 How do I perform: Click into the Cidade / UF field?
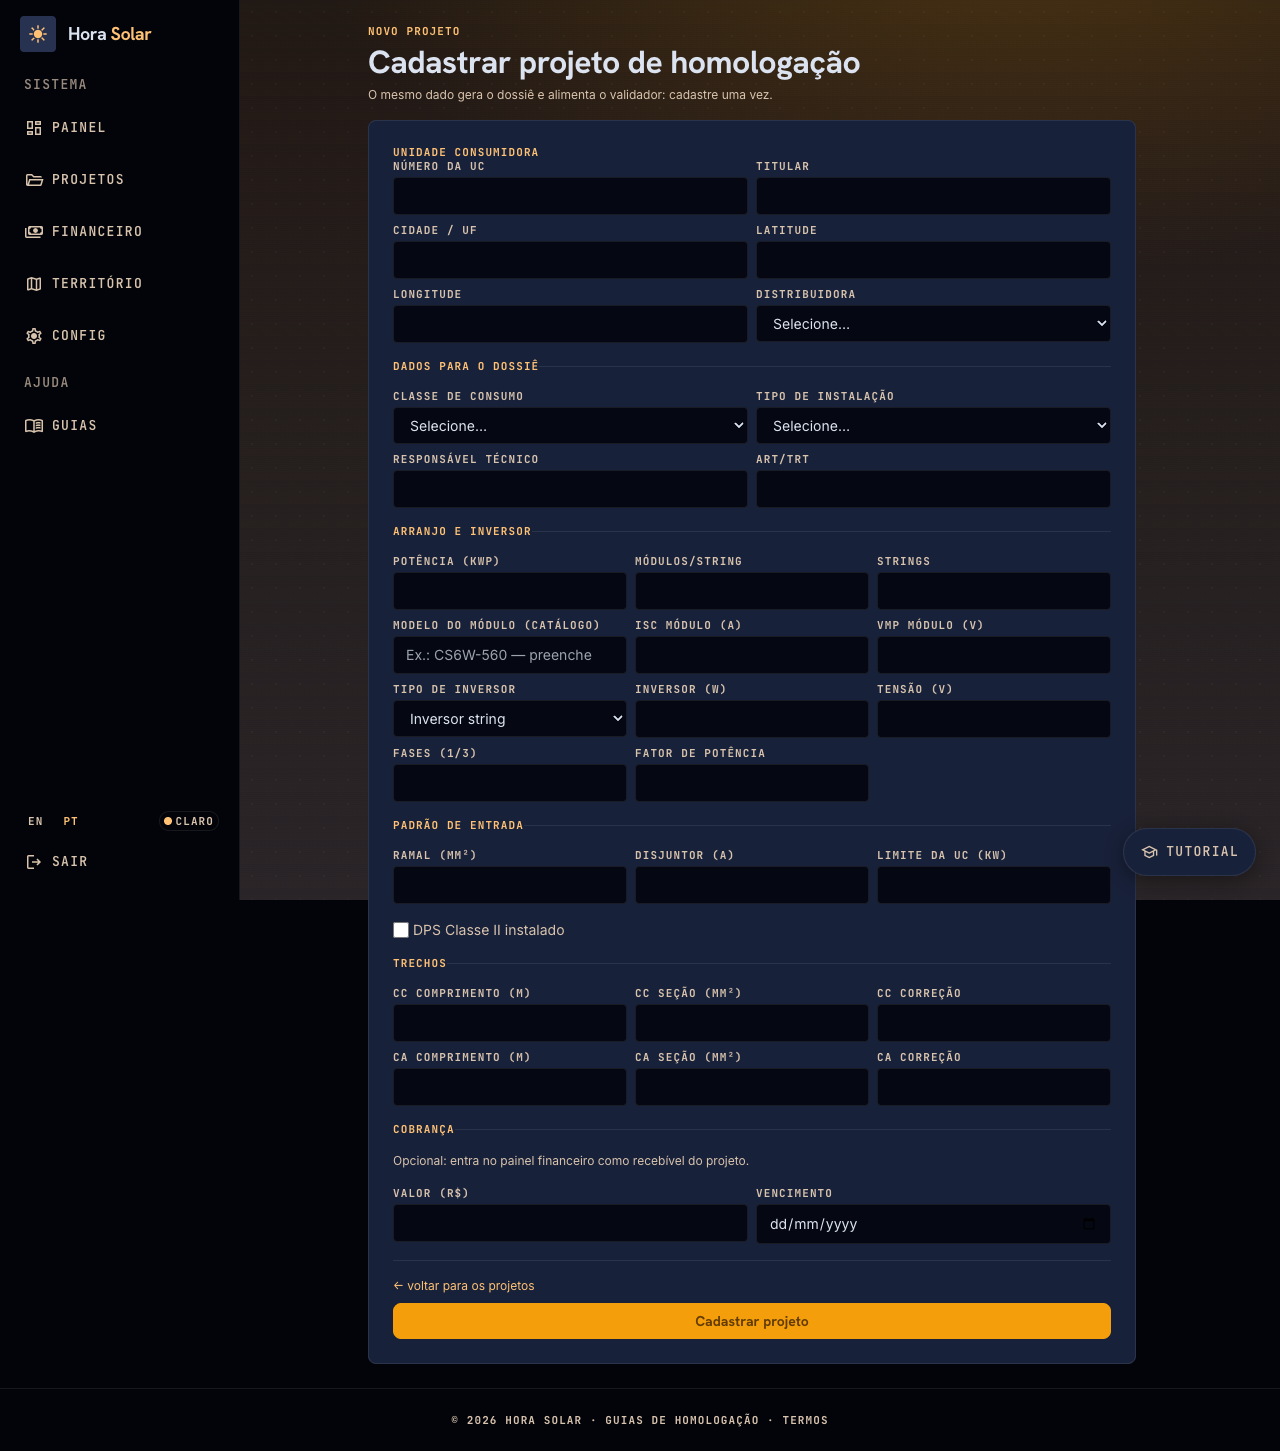pos(570,260)
